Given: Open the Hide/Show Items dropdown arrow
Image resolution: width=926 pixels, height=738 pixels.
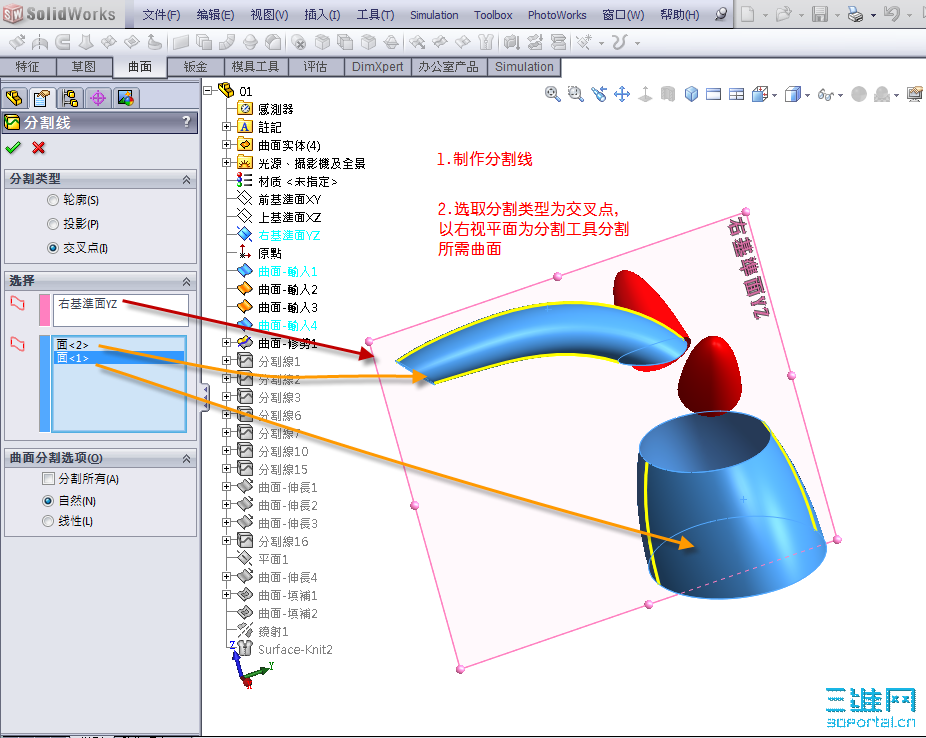Looking at the screenshot, I should tap(840, 95).
